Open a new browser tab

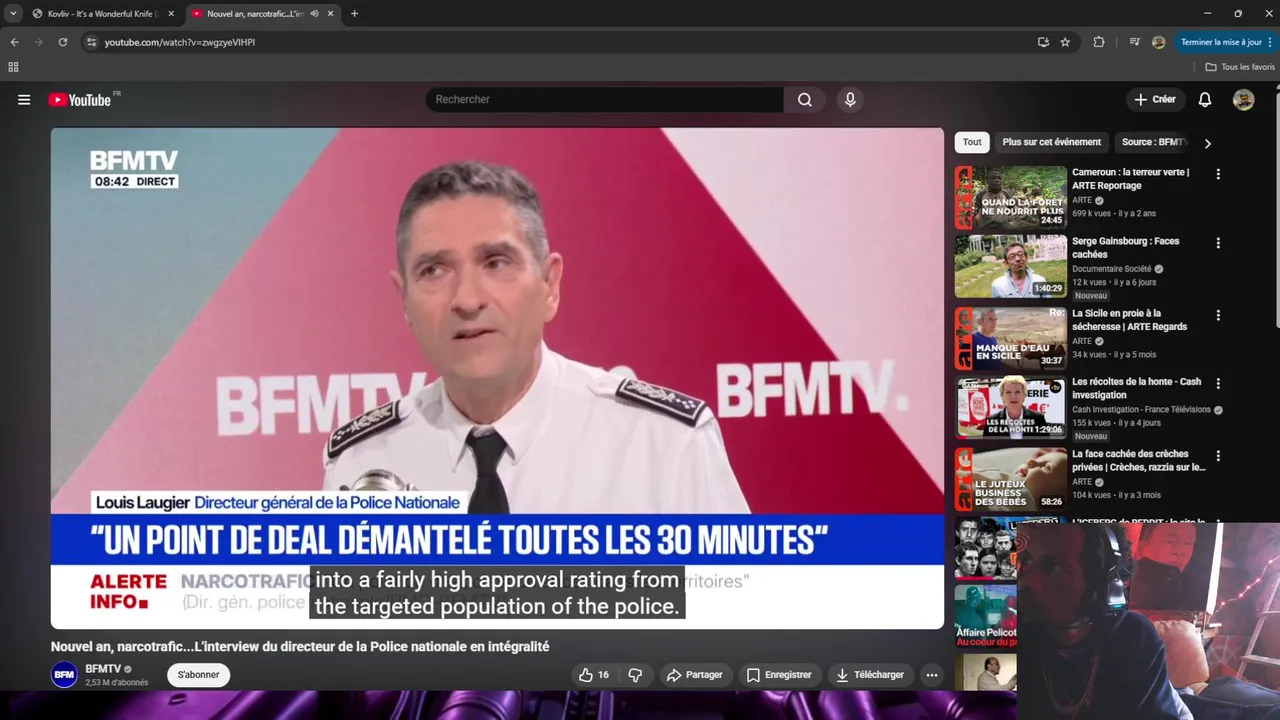pyautogui.click(x=354, y=14)
